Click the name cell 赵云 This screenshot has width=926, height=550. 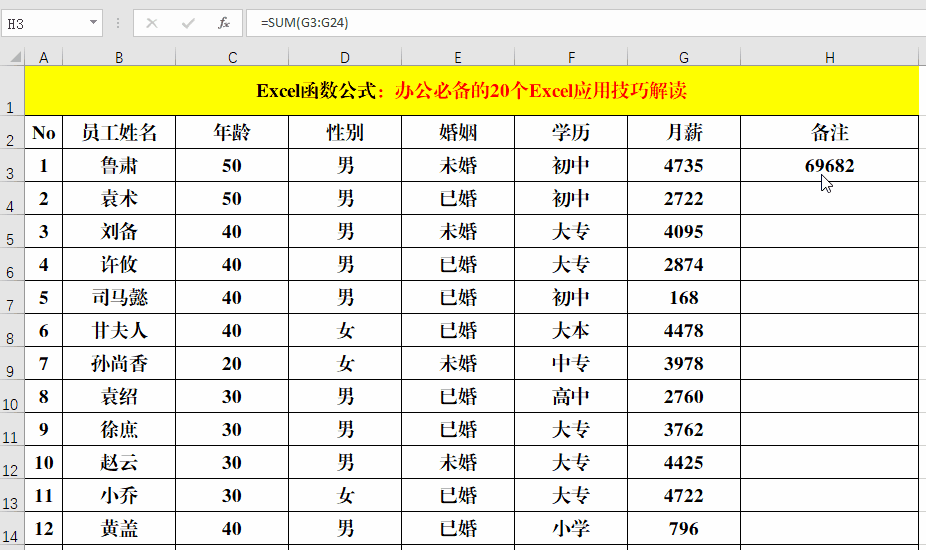pyautogui.click(x=119, y=463)
